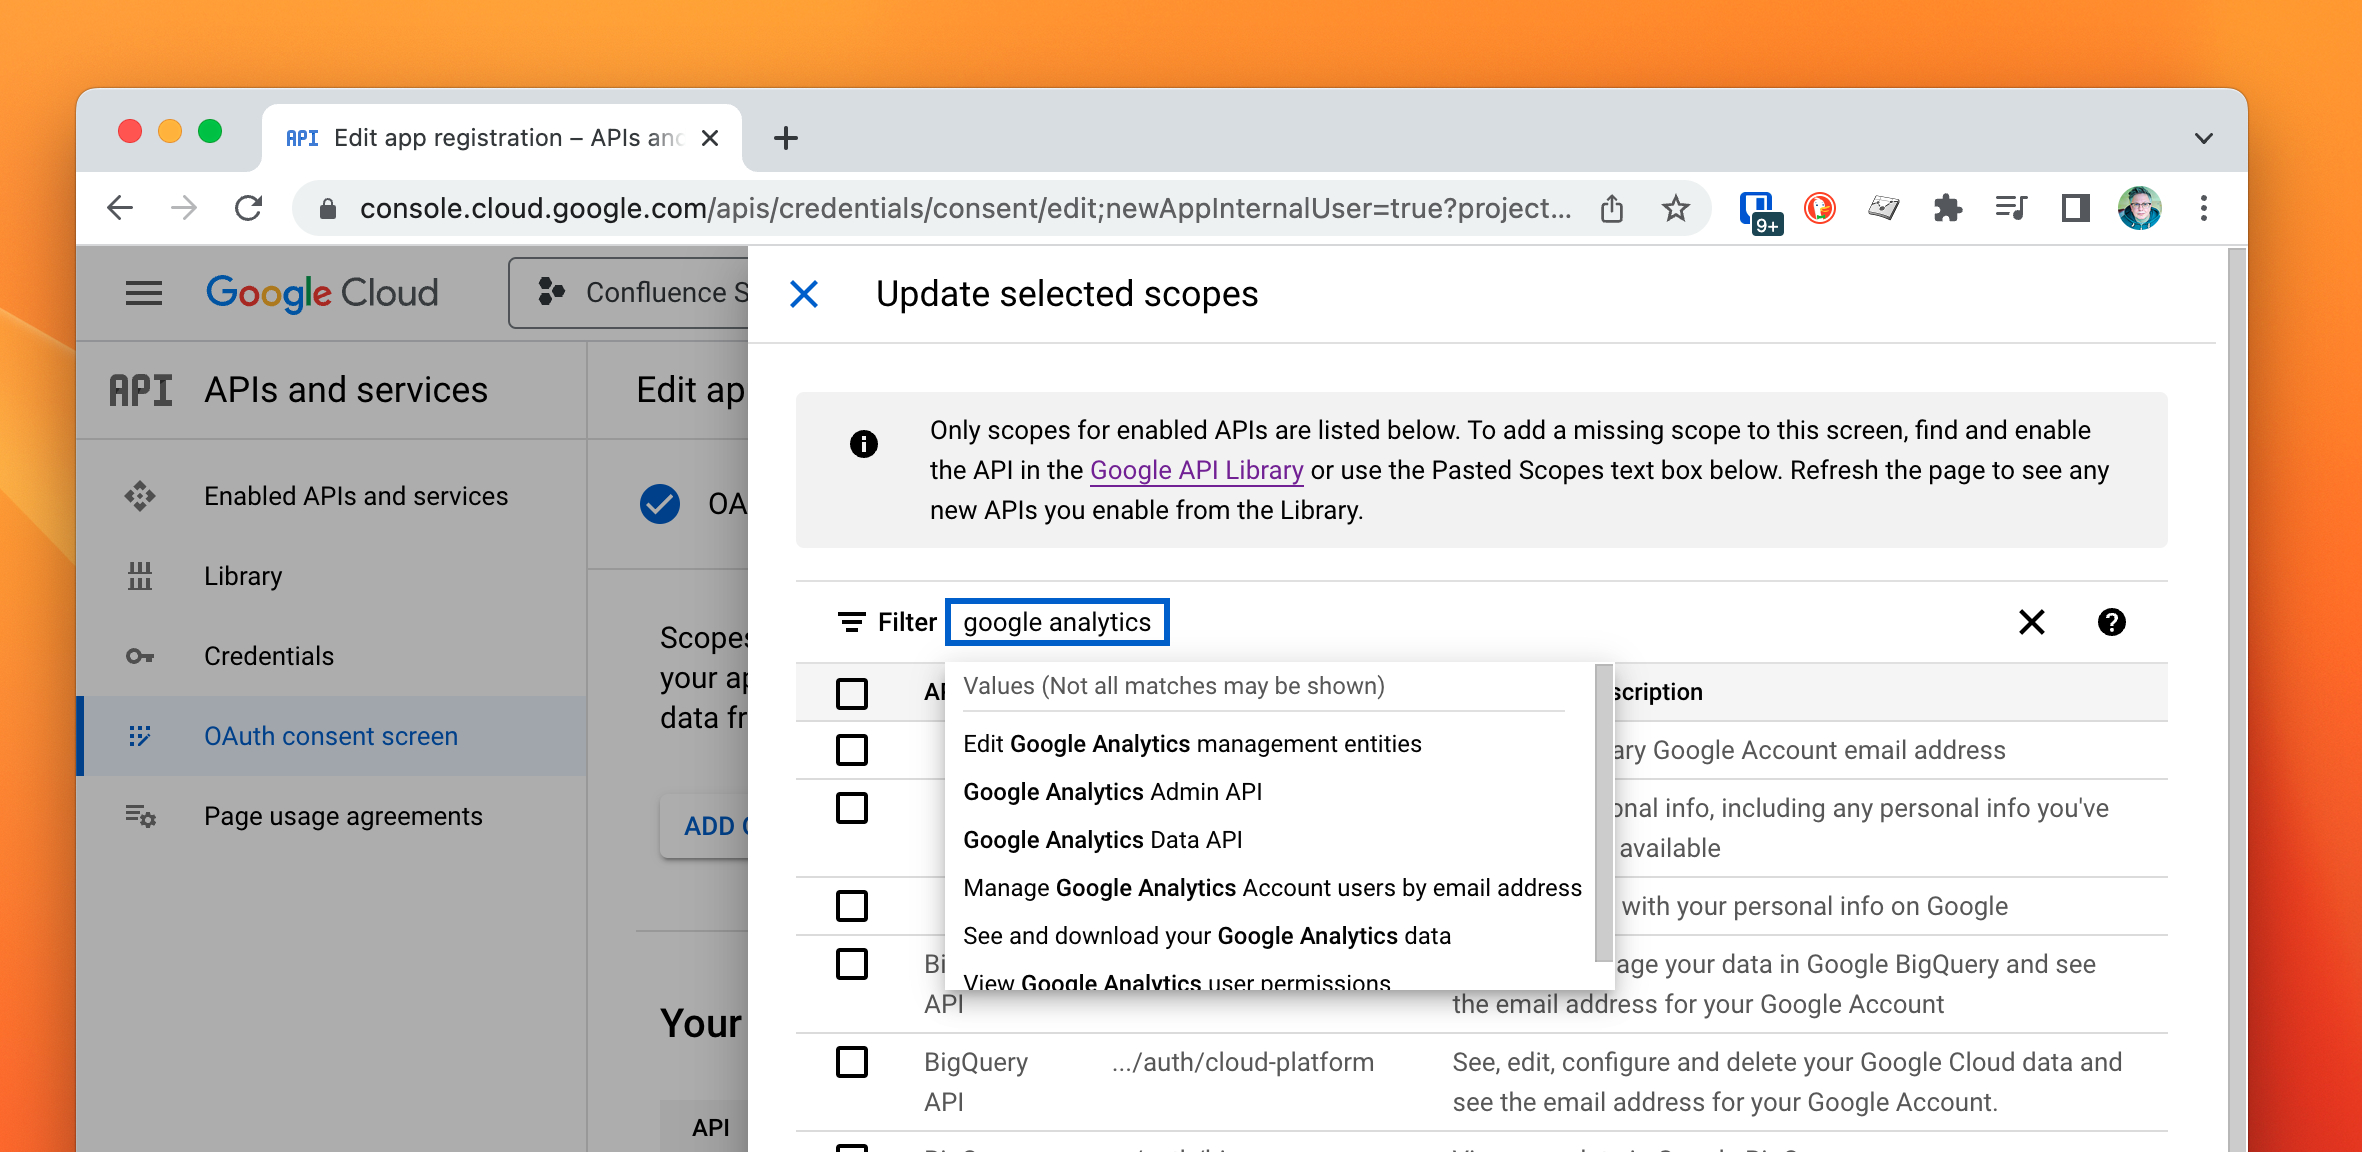
Task: Check the BigQuery API cloud-platform scope checkbox
Action: click(x=852, y=1062)
